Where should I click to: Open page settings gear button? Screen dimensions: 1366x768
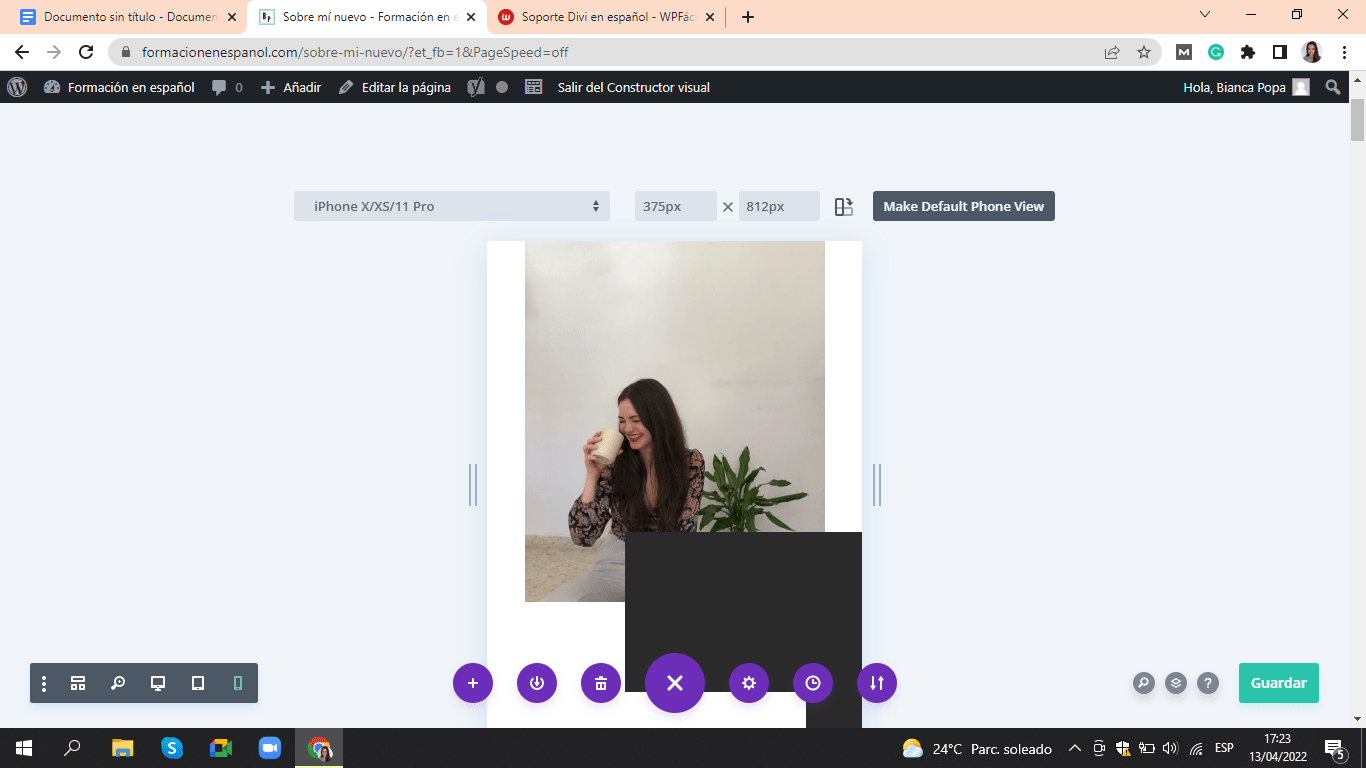[x=749, y=683]
